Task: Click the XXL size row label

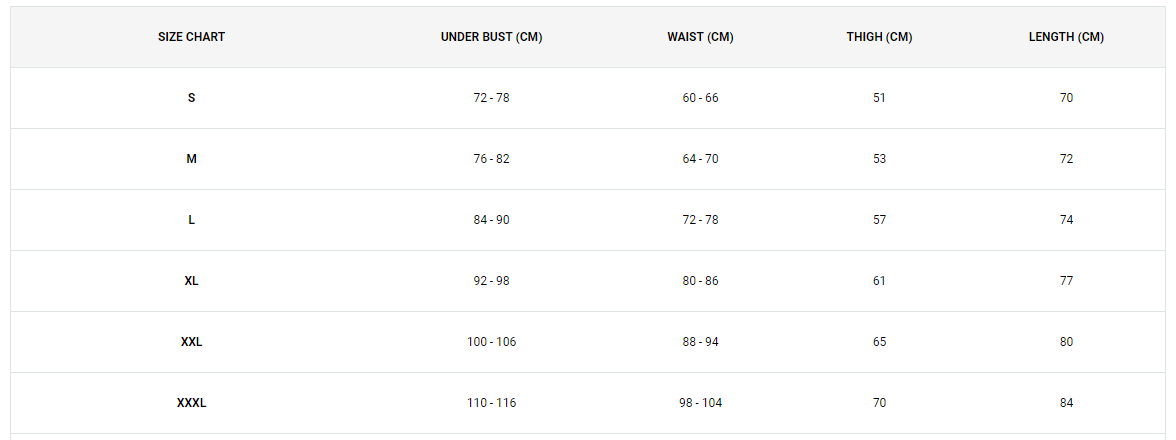Action: coord(191,342)
